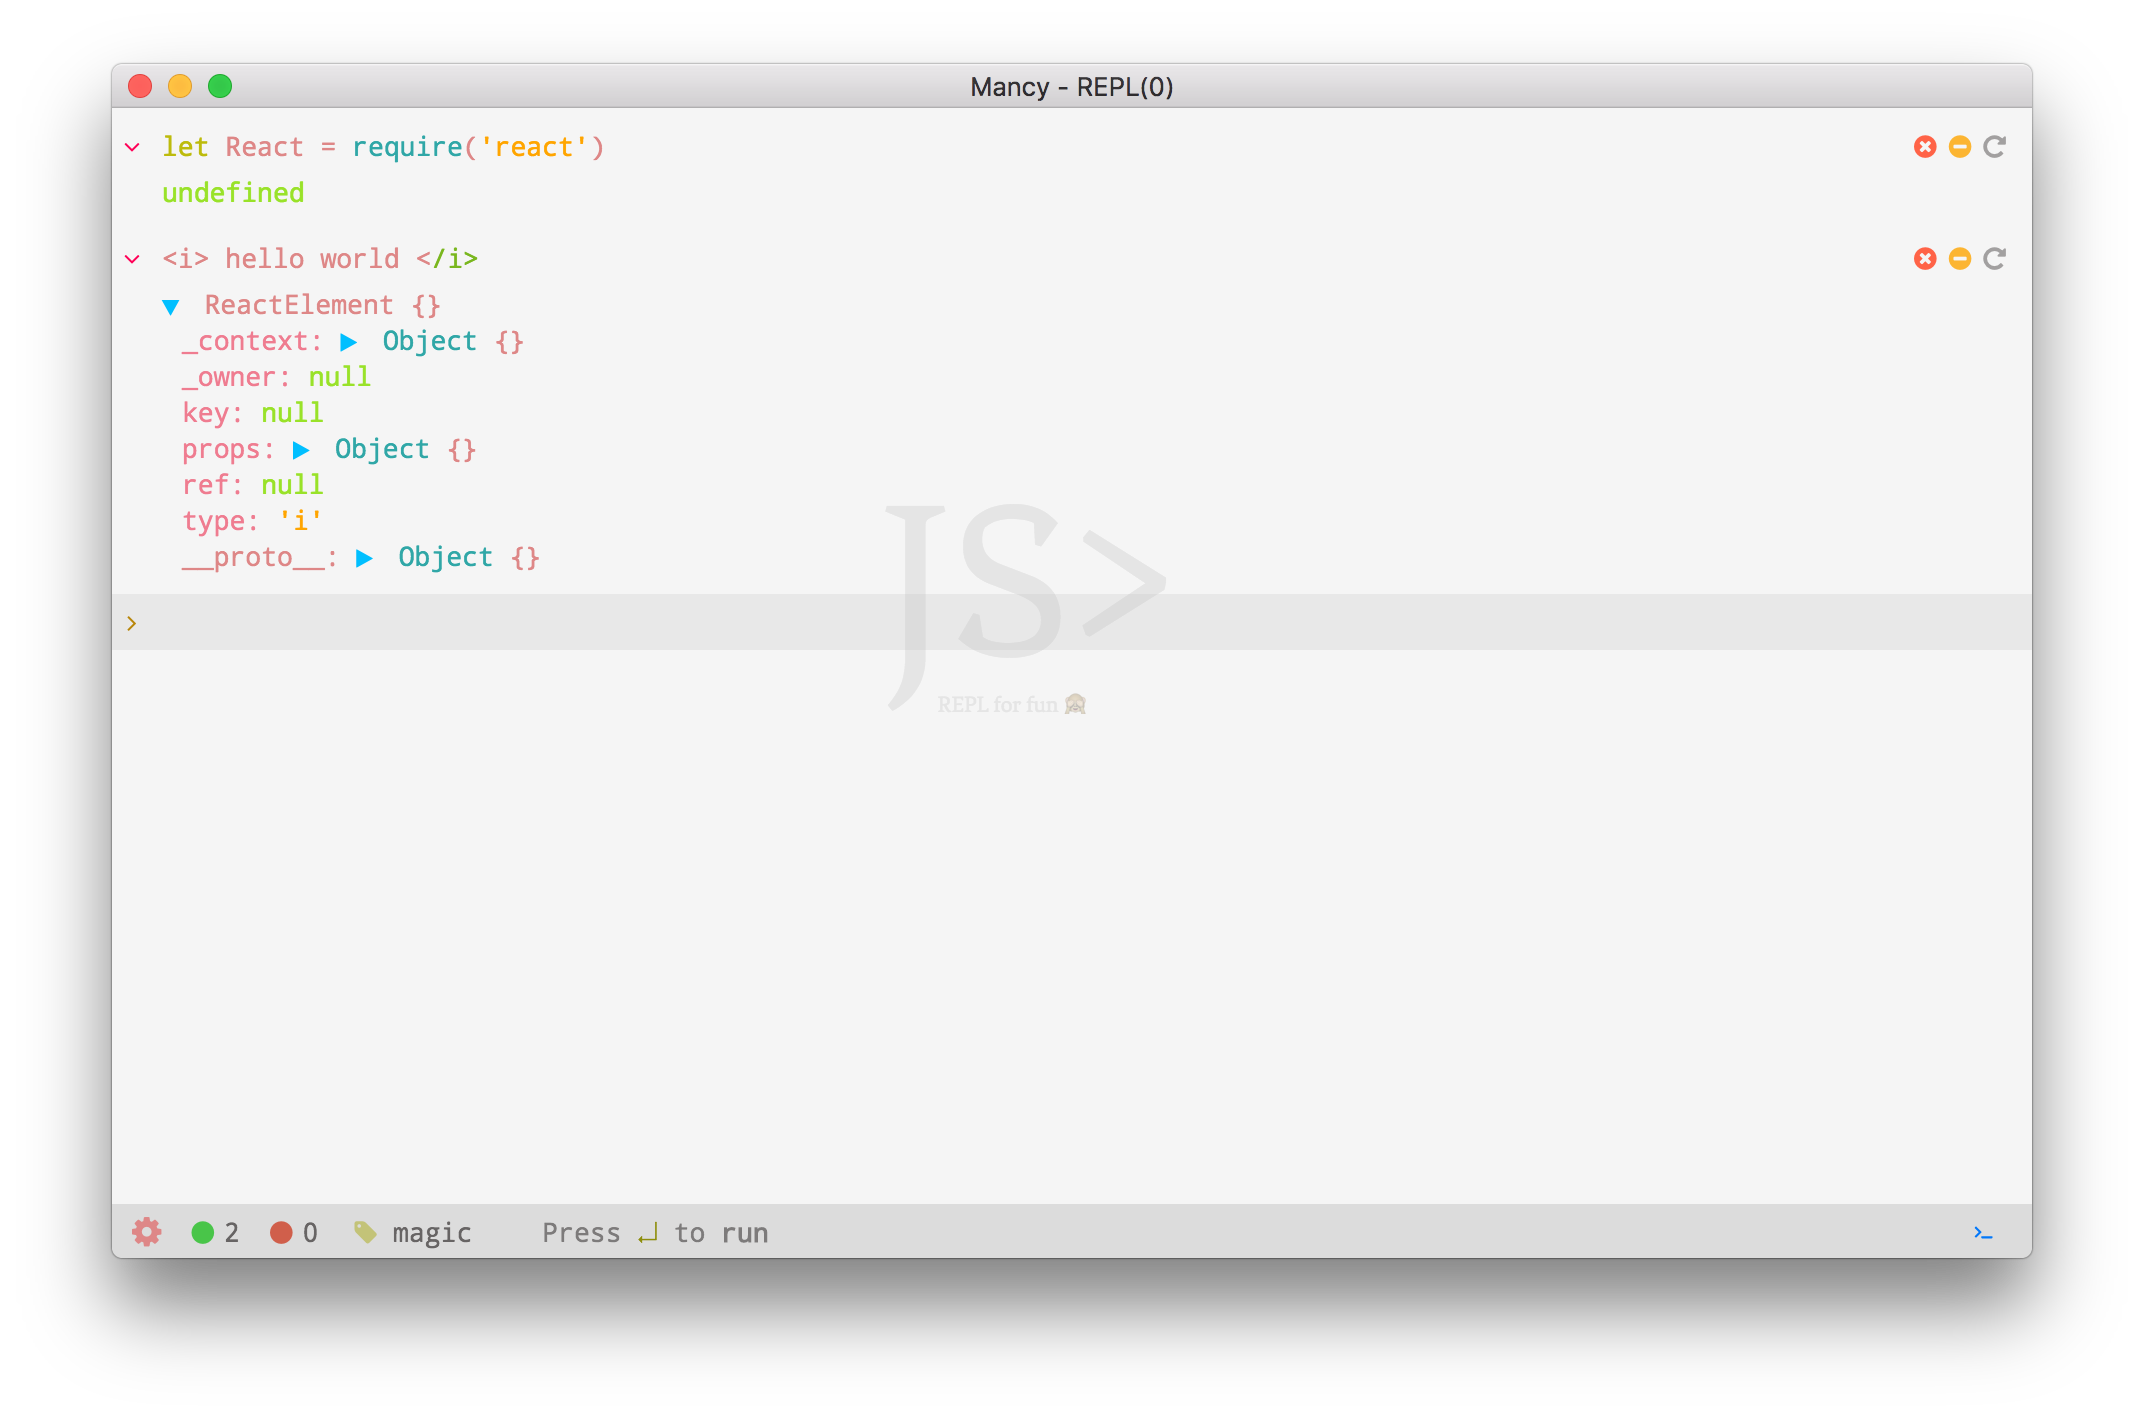Expand the _context Object

point(349,342)
